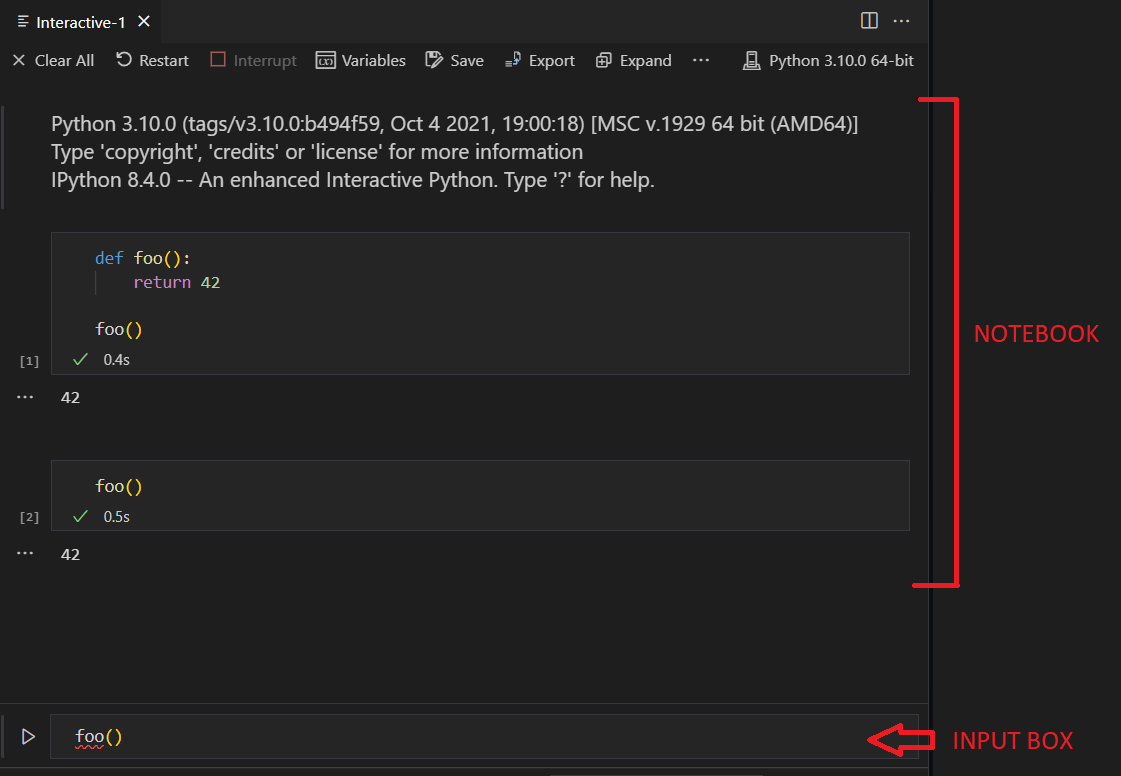Open the Variables panel icon
This screenshot has width=1121, height=776.
329,60
